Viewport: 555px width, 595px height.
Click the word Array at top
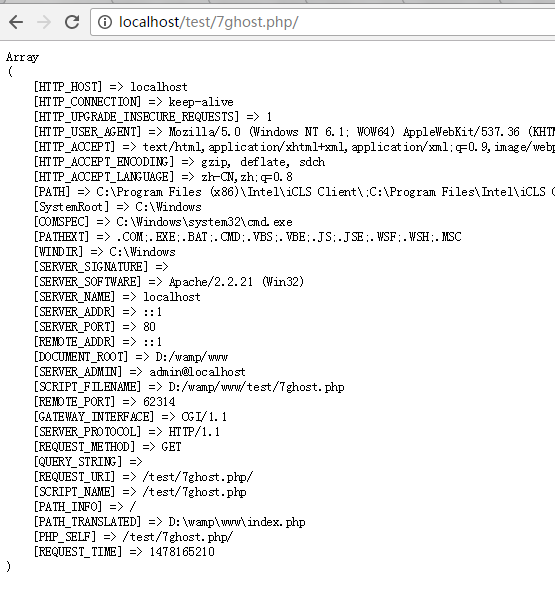pyautogui.click(x=22, y=57)
